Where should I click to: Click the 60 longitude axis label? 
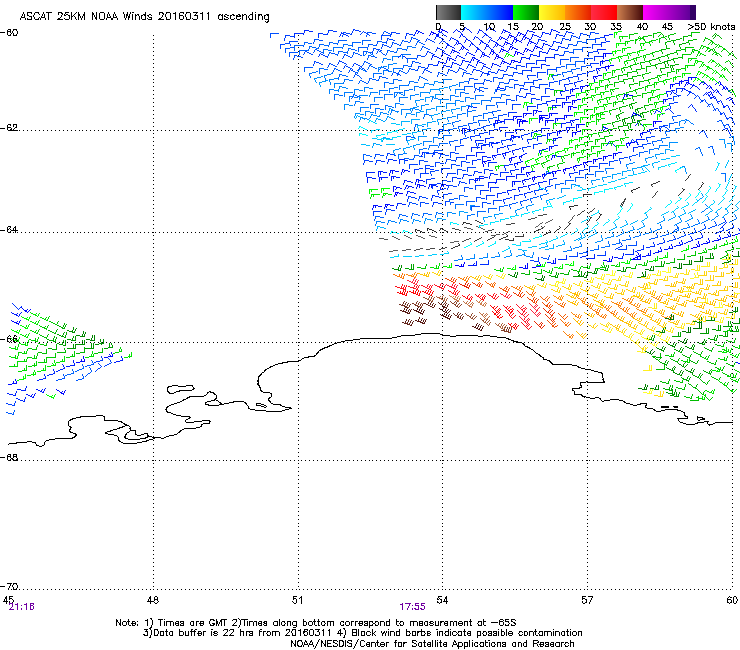(x=732, y=600)
